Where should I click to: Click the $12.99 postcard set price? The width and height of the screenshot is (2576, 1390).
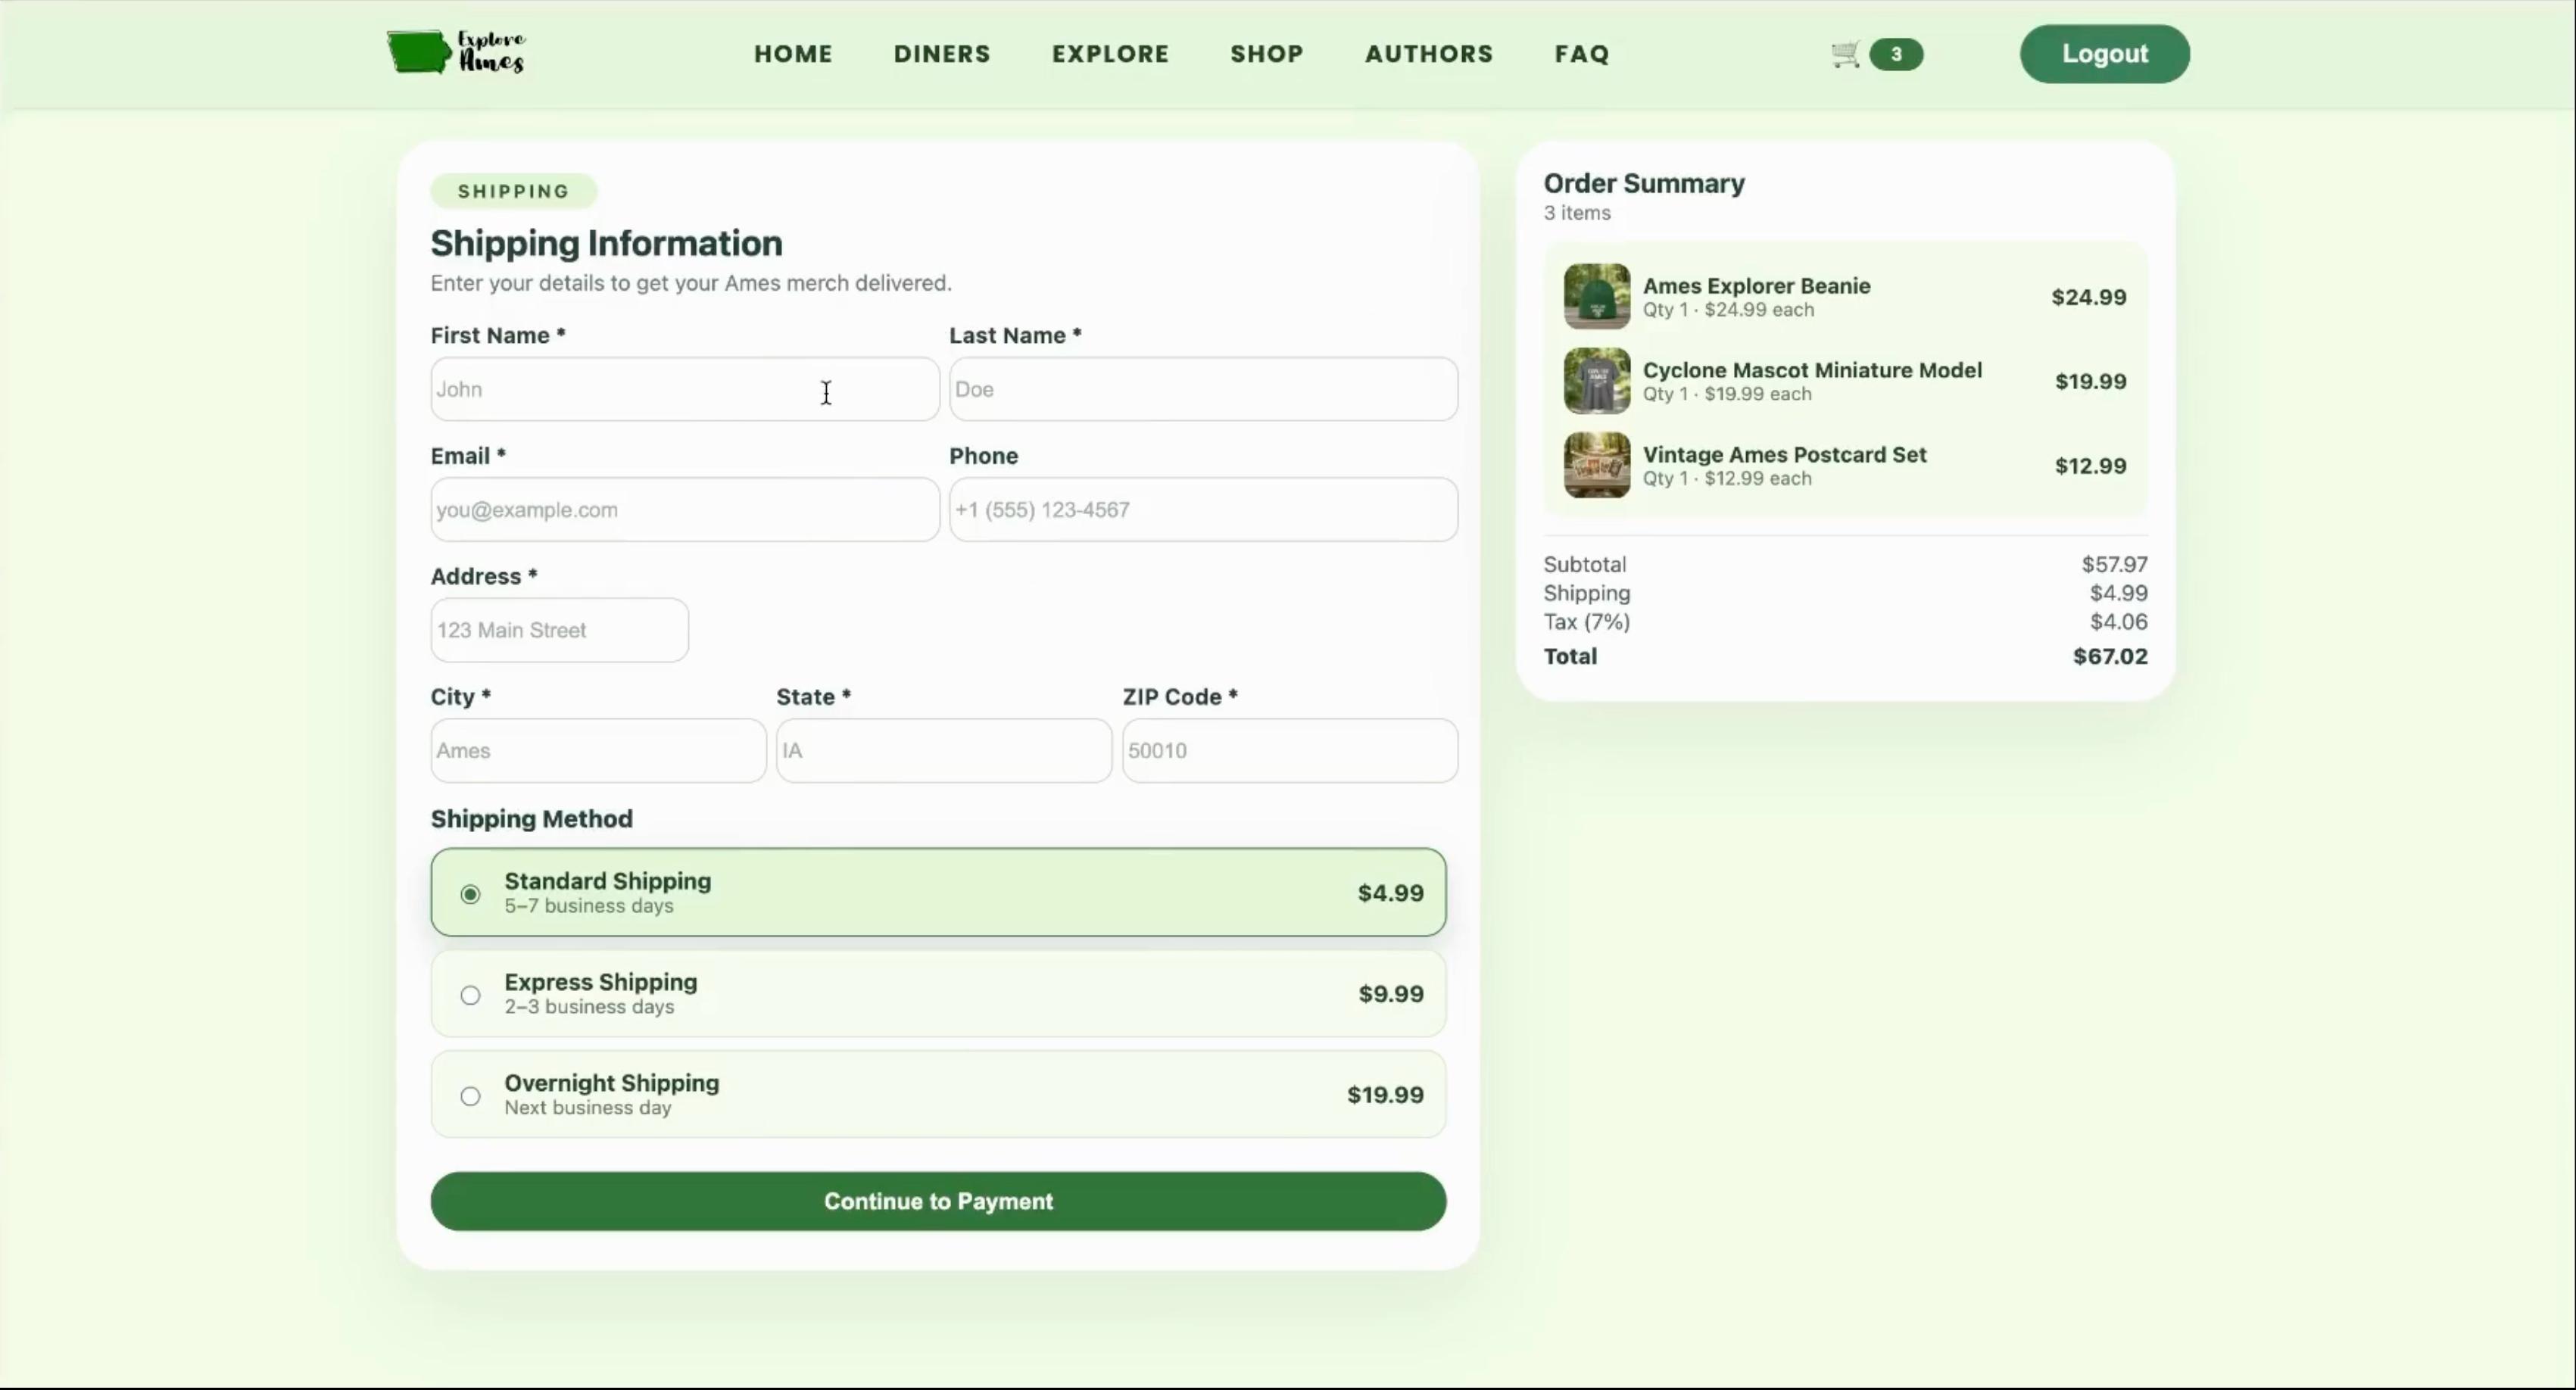pyautogui.click(x=2090, y=466)
